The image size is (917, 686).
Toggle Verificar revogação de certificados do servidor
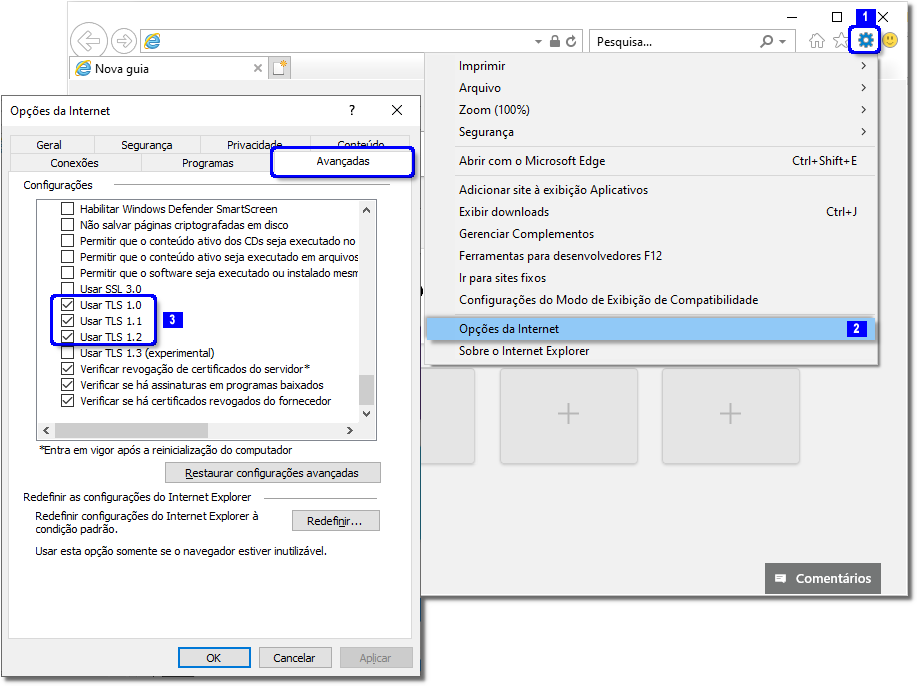(68, 368)
